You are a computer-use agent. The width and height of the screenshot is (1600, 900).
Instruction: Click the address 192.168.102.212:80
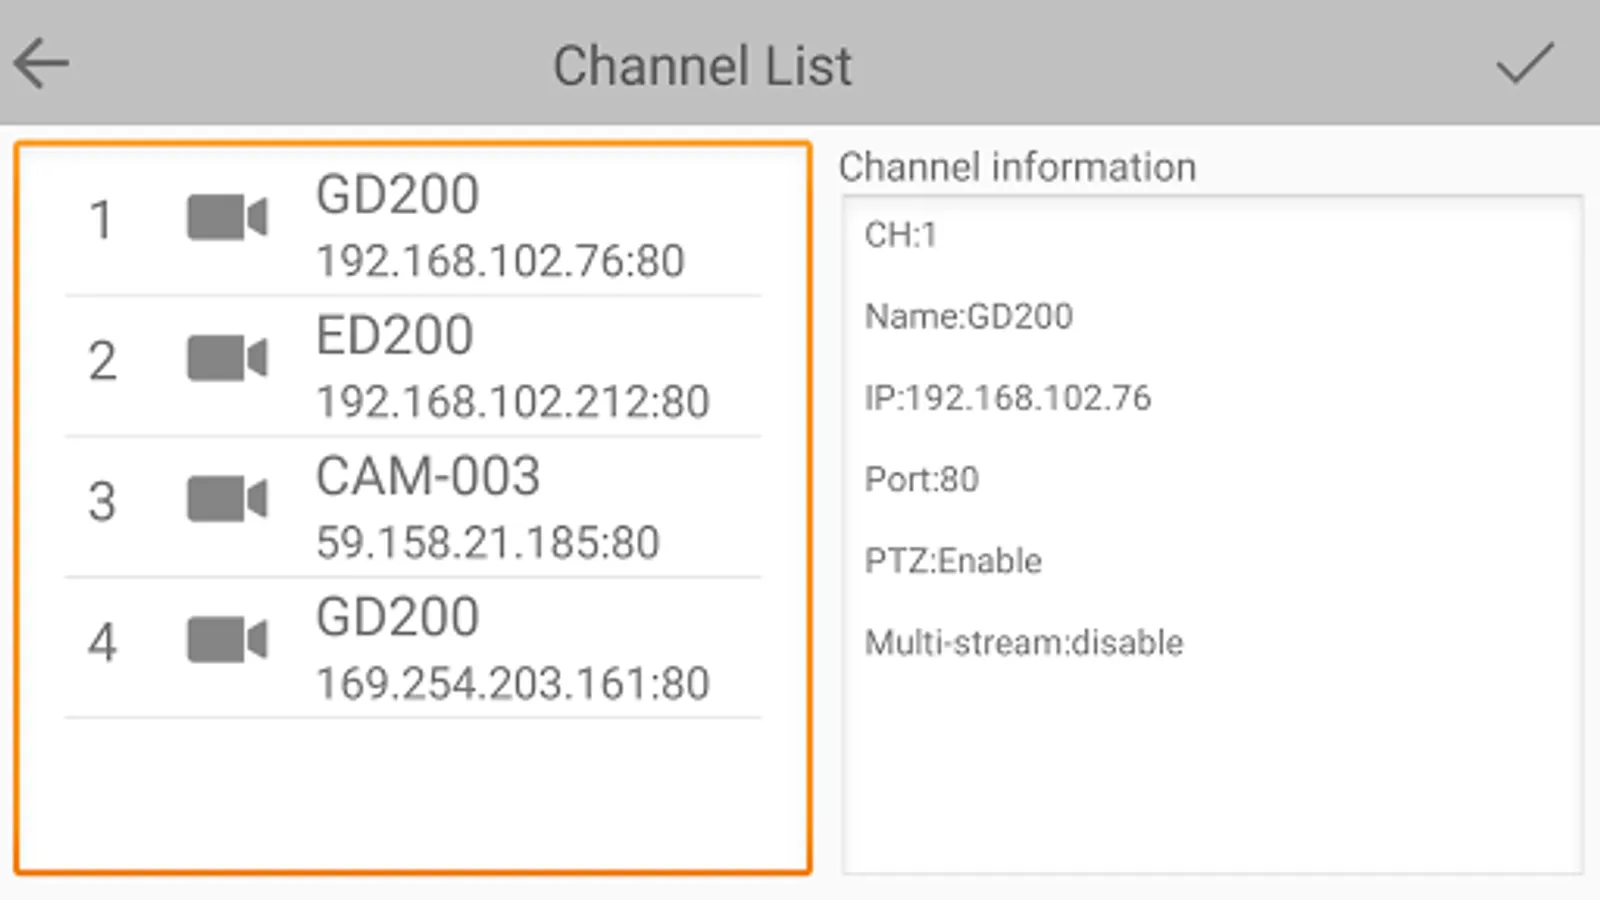pos(512,402)
